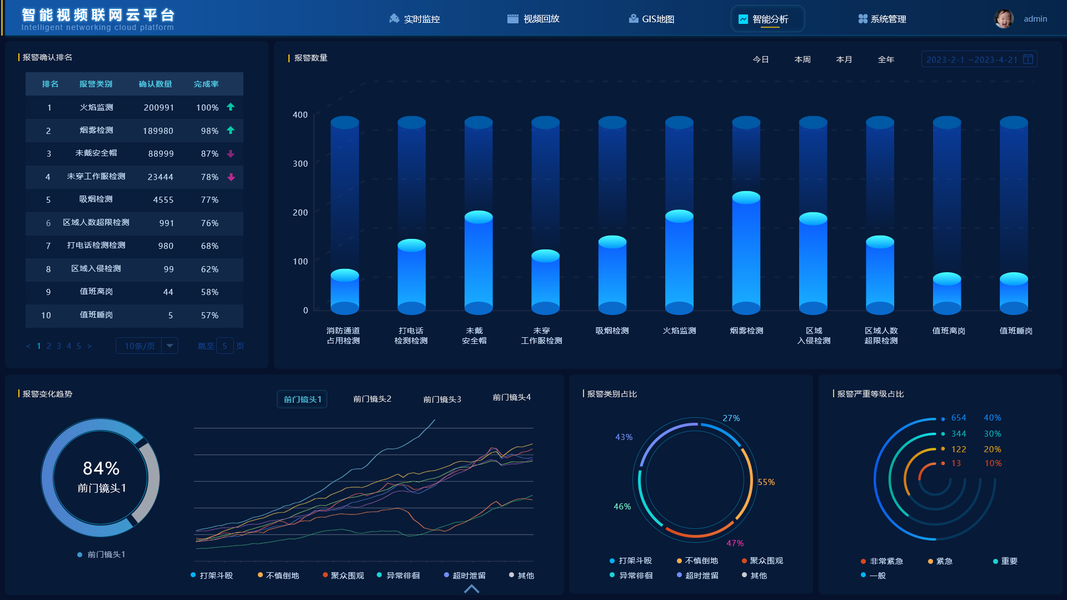1067x600 pixels.
Task: Select page 4 in ranking pagination
Action: pyautogui.click(x=69, y=346)
